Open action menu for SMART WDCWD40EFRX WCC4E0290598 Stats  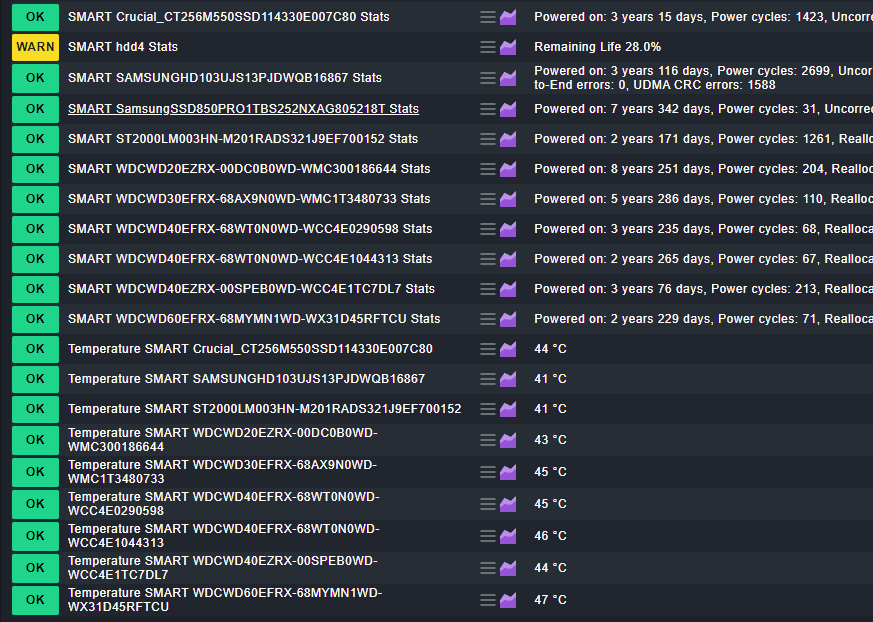tap(488, 229)
